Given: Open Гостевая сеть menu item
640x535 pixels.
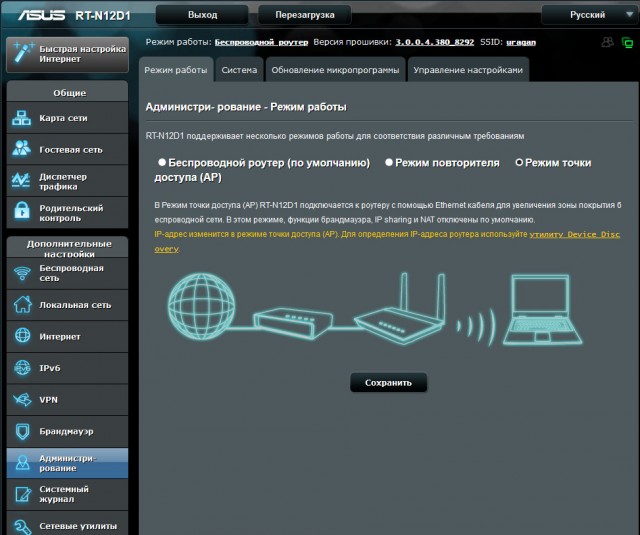Looking at the screenshot, I should (x=67, y=149).
